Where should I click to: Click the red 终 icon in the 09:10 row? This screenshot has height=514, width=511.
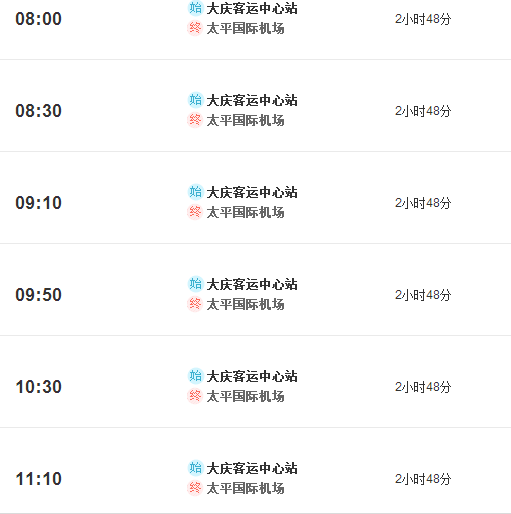(x=195, y=212)
